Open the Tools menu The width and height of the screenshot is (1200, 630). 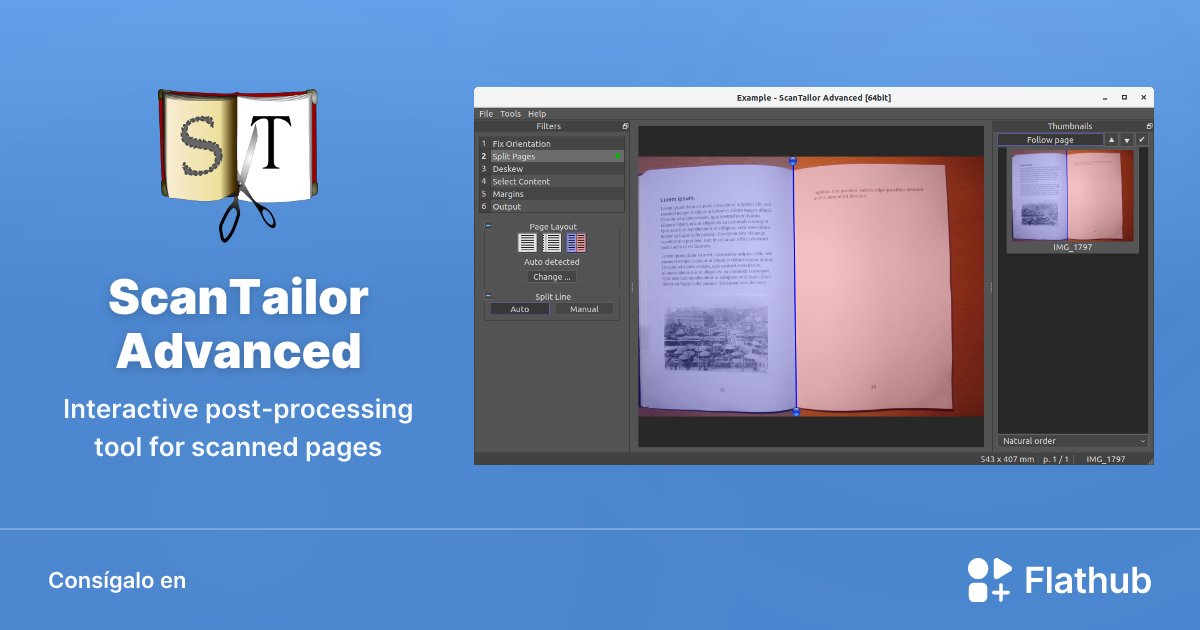tap(510, 113)
